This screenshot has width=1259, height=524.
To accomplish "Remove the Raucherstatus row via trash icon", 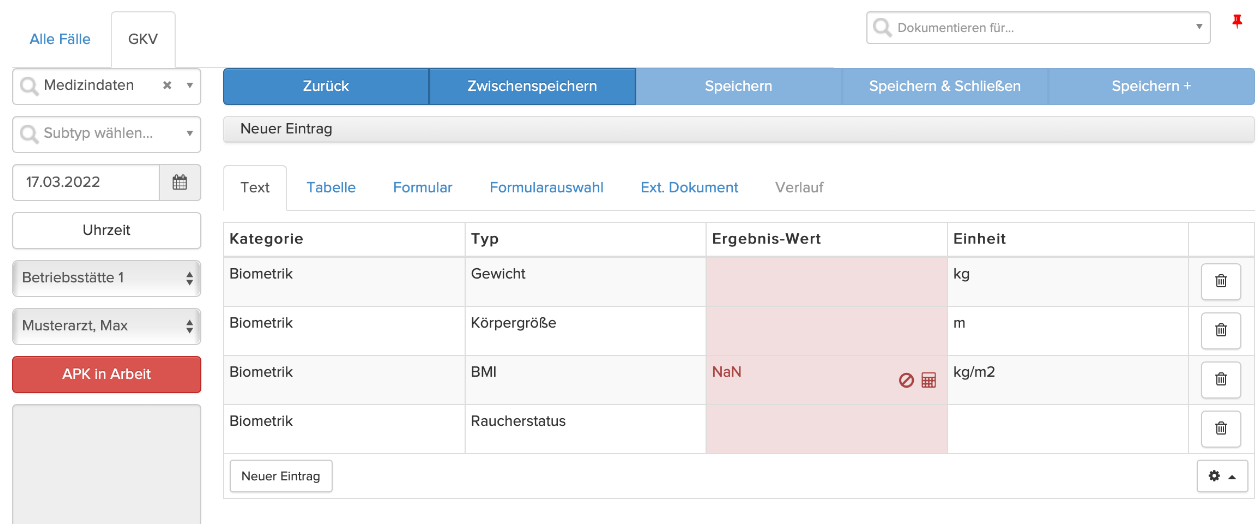I will pos(1220,428).
